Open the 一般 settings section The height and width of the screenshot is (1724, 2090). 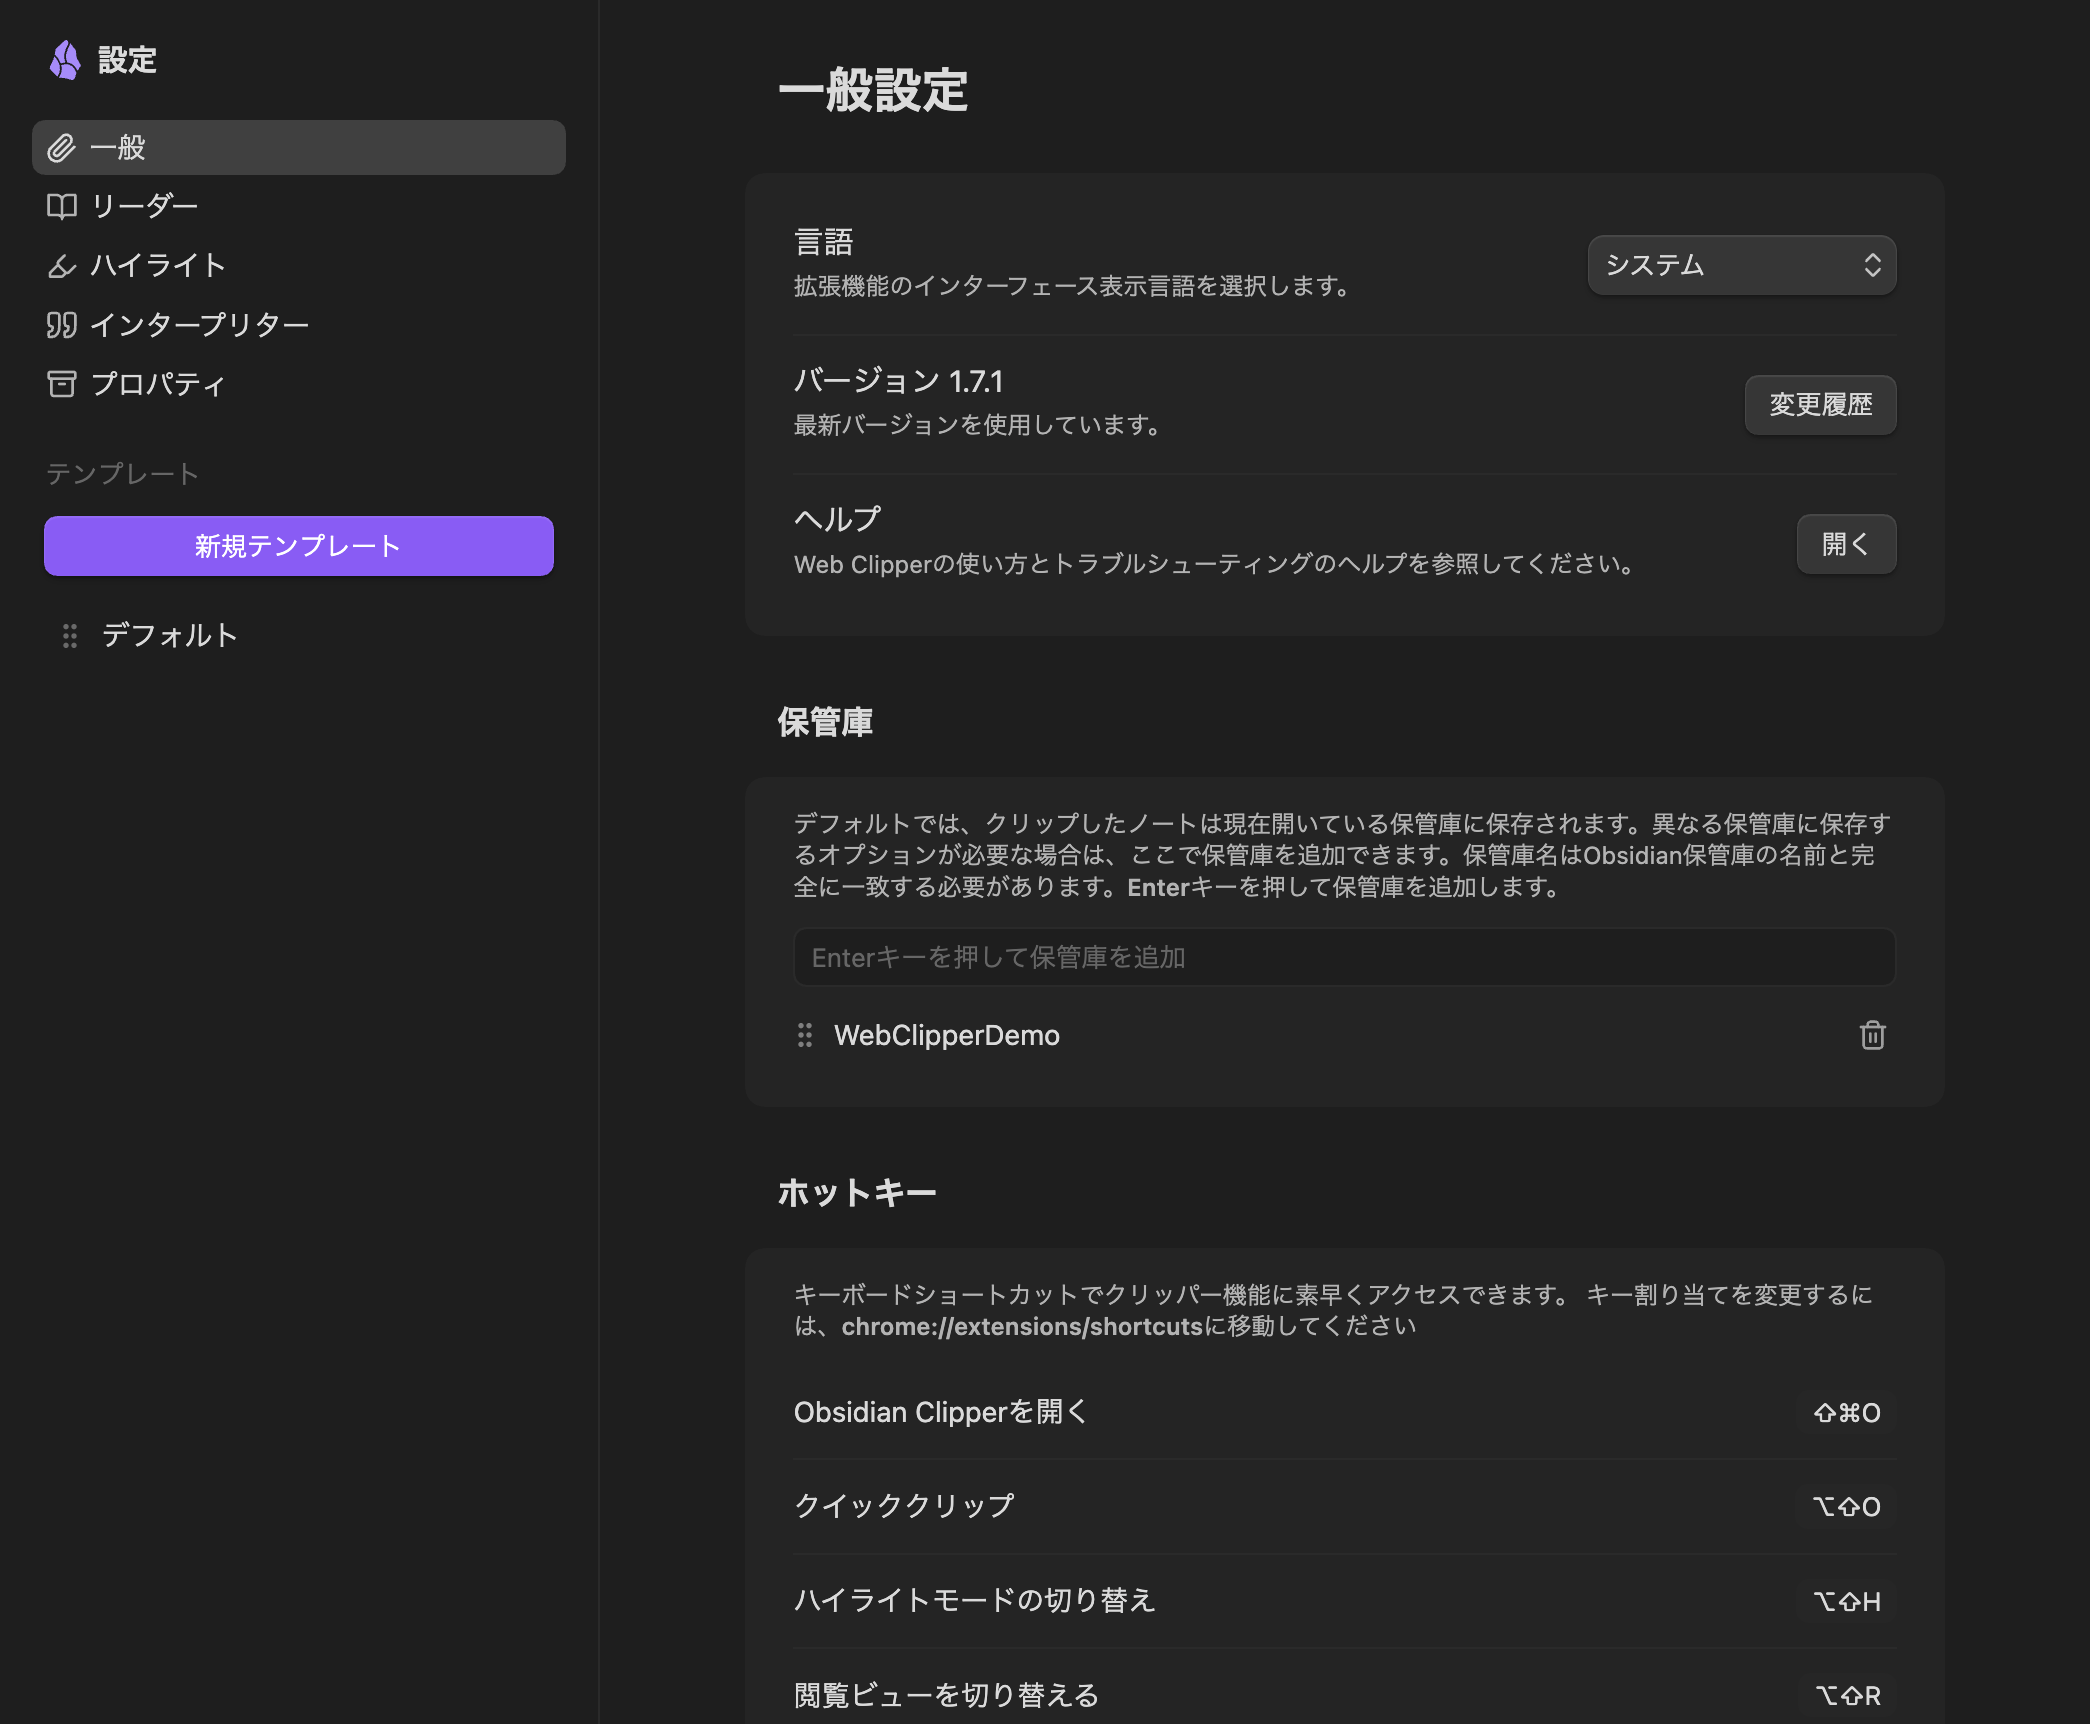[x=299, y=148]
